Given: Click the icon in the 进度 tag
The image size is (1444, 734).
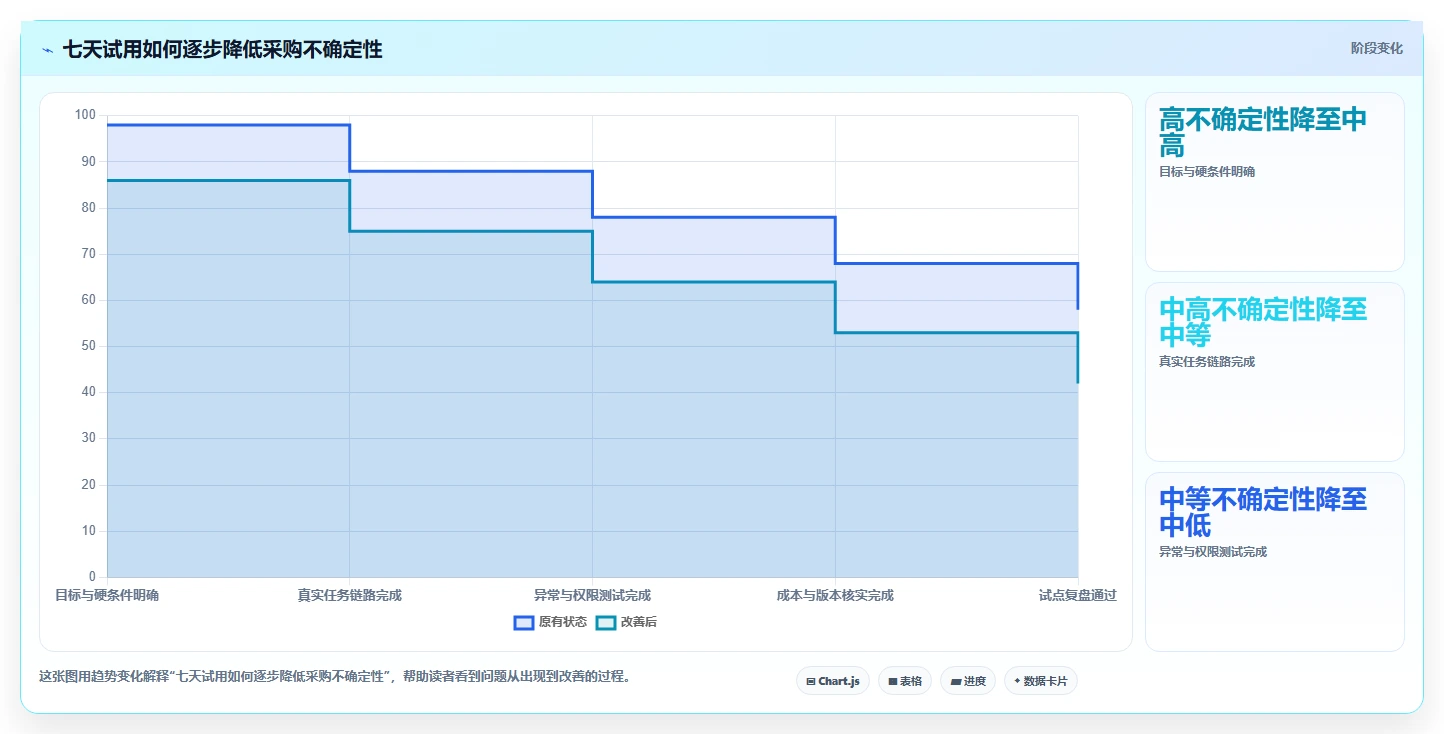Looking at the screenshot, I should pos(956,681).
